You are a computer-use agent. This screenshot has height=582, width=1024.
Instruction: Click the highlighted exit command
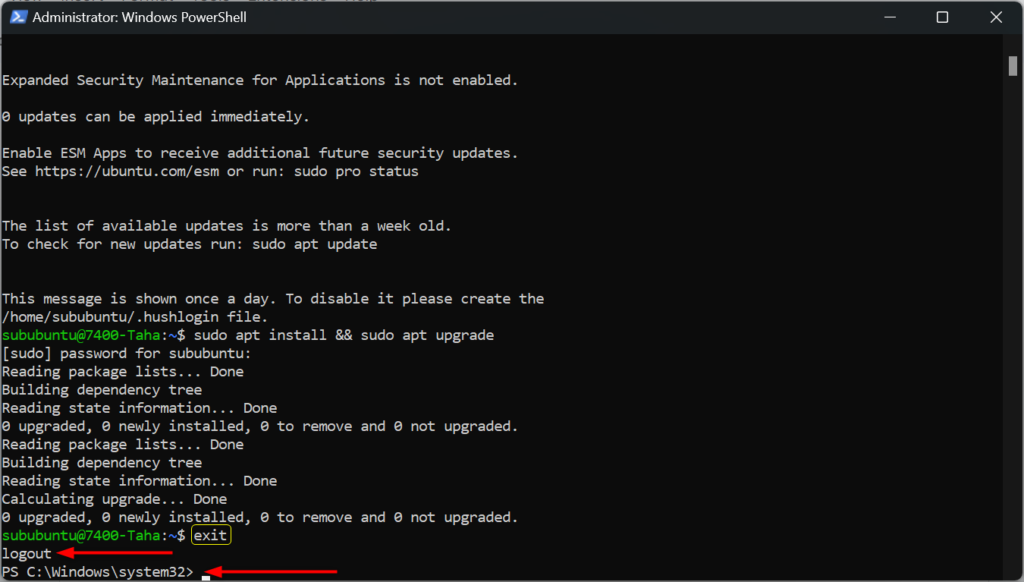pyautogui.click(x=210, y=535)
